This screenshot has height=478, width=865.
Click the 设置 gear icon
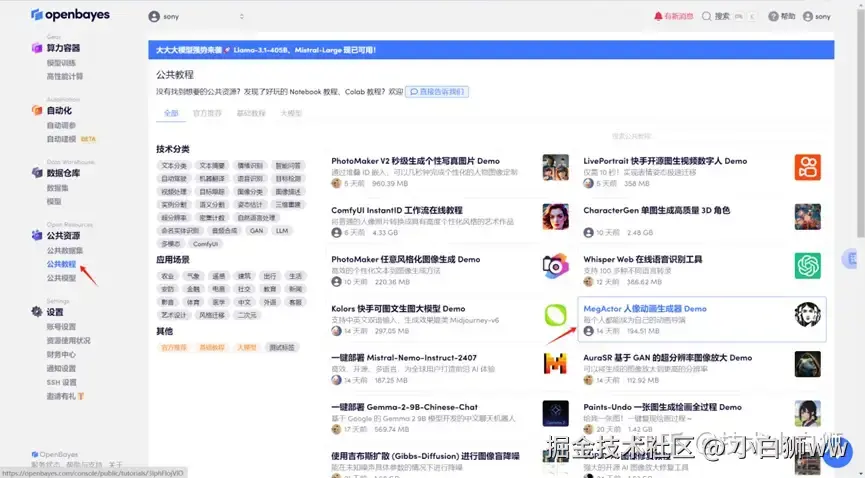[x=36, y=312]
